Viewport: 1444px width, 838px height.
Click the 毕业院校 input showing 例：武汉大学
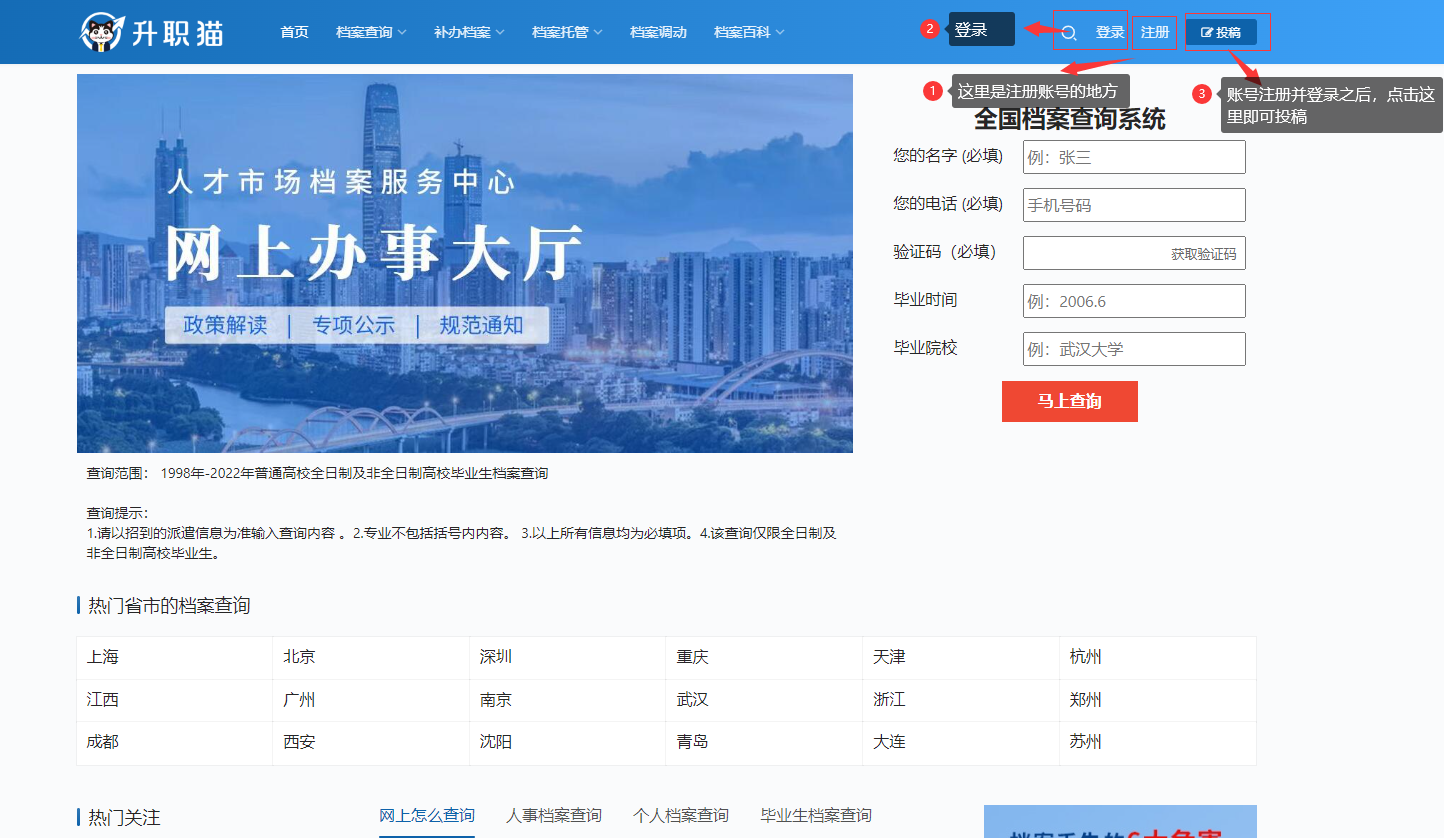click(1133, 349)
